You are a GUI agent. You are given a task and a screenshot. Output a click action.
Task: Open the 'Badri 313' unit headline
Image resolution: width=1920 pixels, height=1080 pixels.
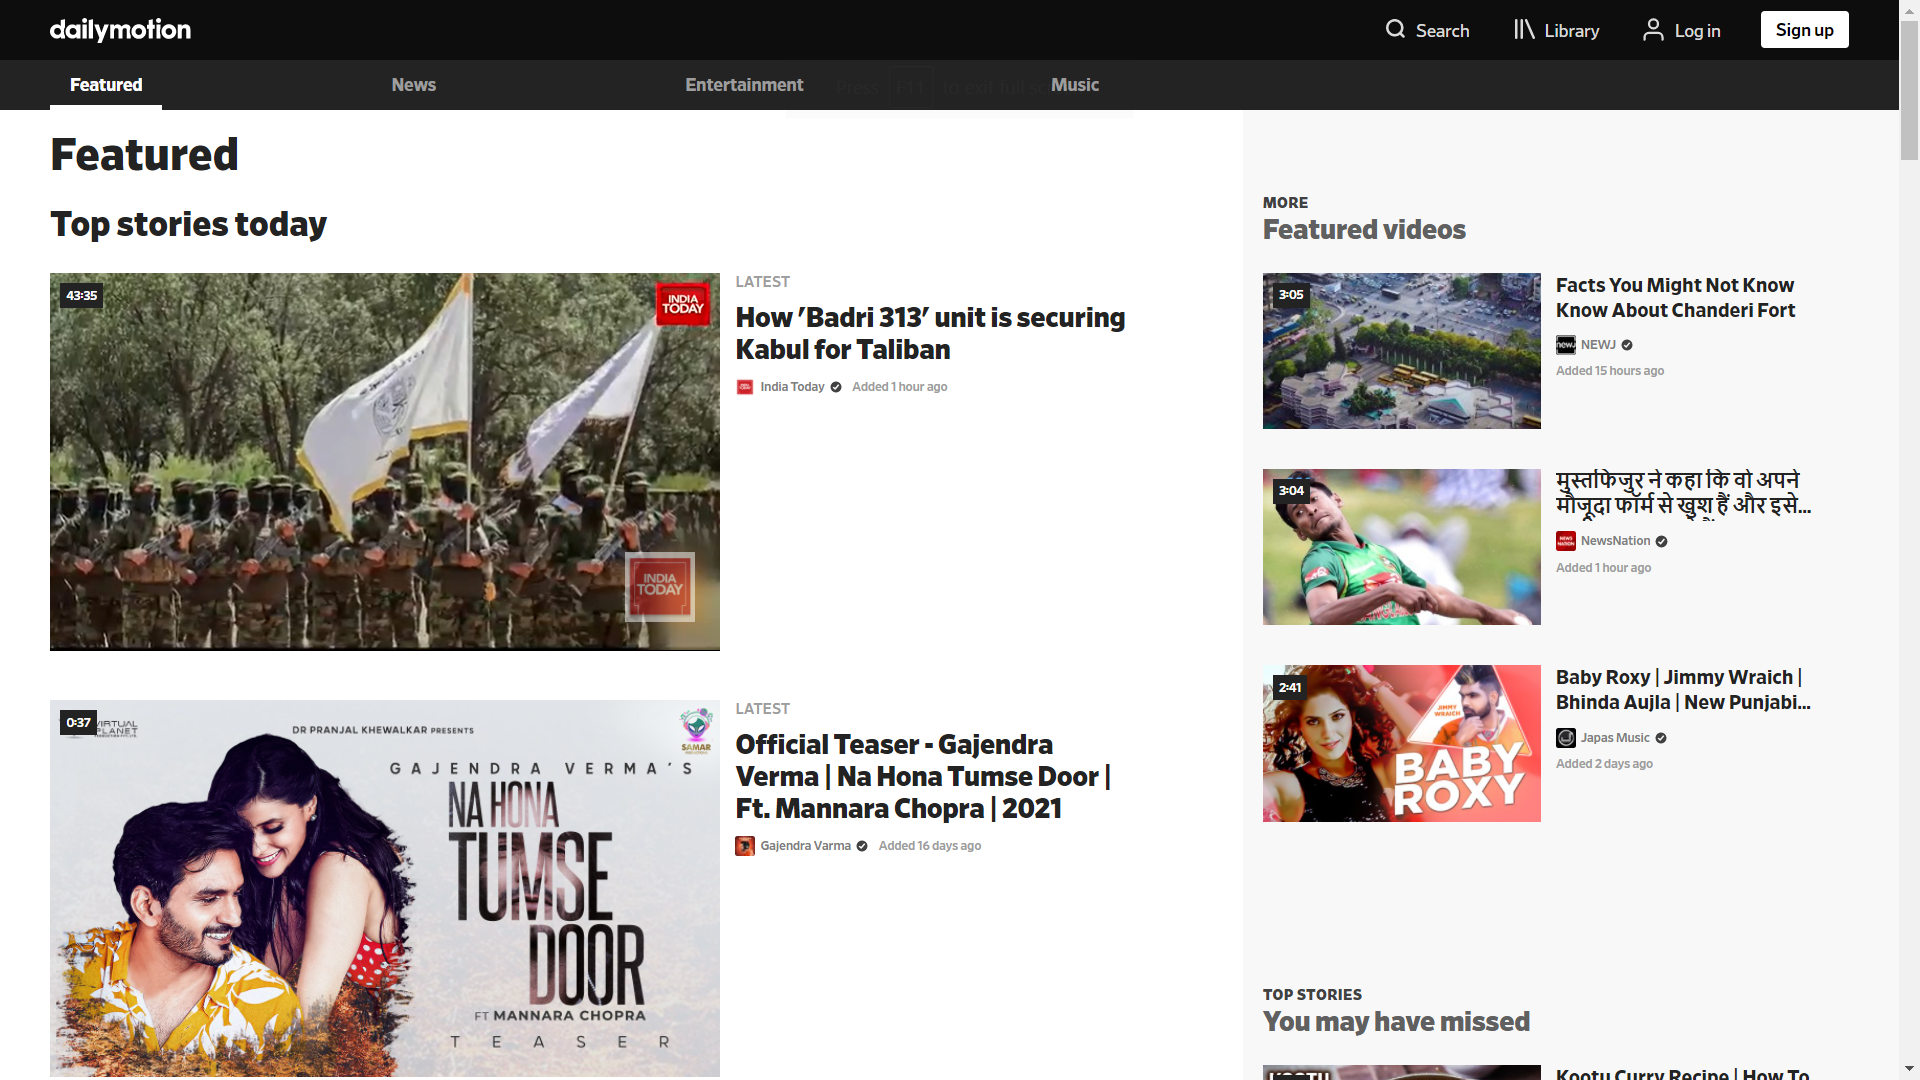(x=930, y=333)
